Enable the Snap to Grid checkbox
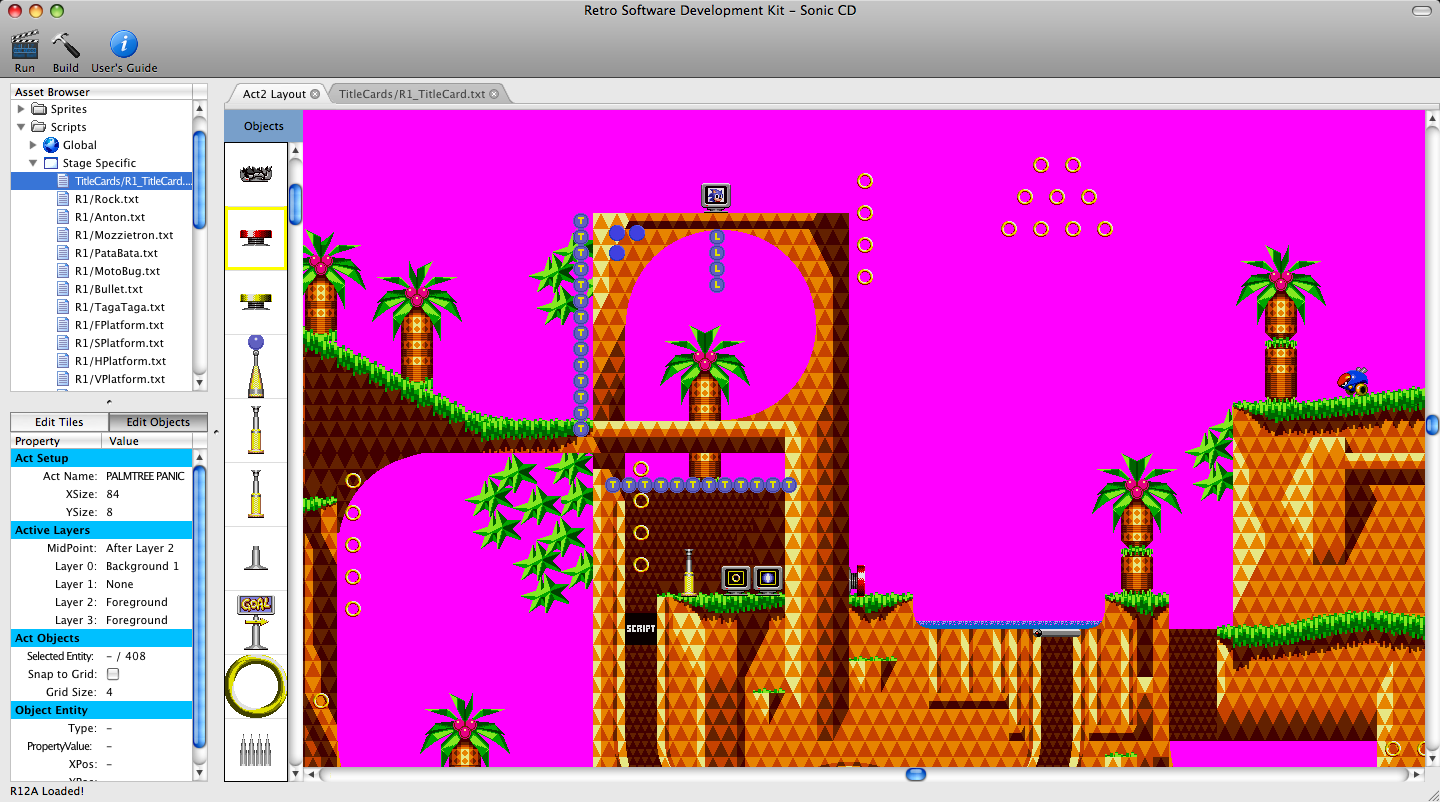This screenshot has height=802, width=1440. coord(113,674)
